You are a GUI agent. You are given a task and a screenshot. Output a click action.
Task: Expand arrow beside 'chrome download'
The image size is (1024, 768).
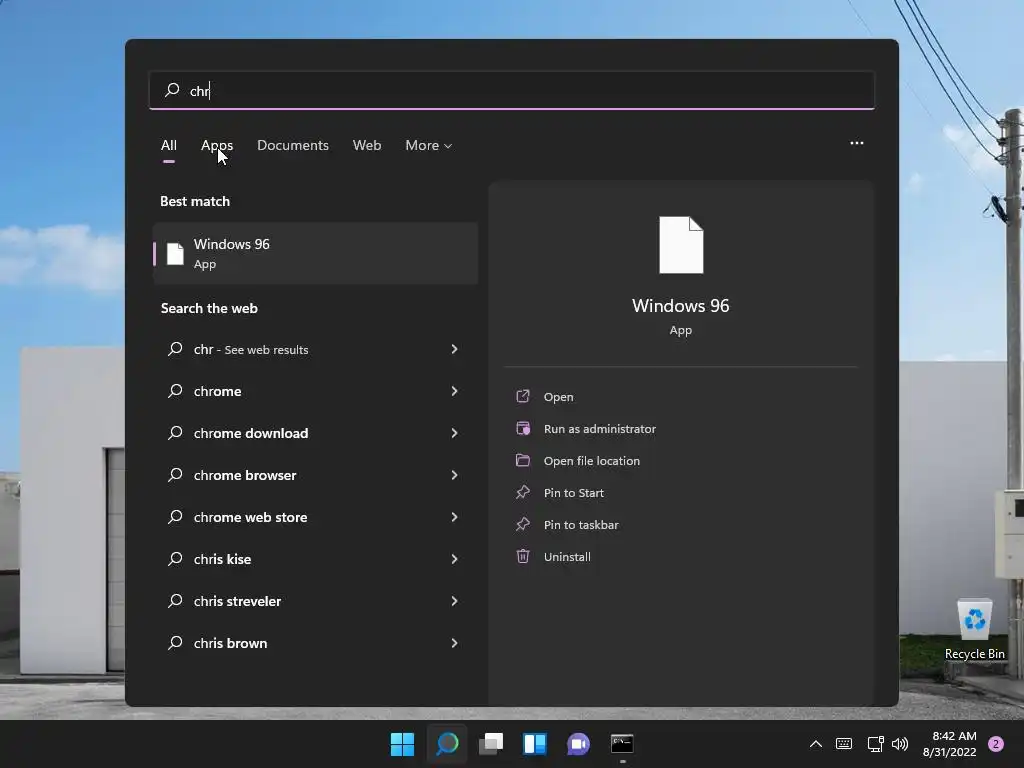click(x=455, y=433)
